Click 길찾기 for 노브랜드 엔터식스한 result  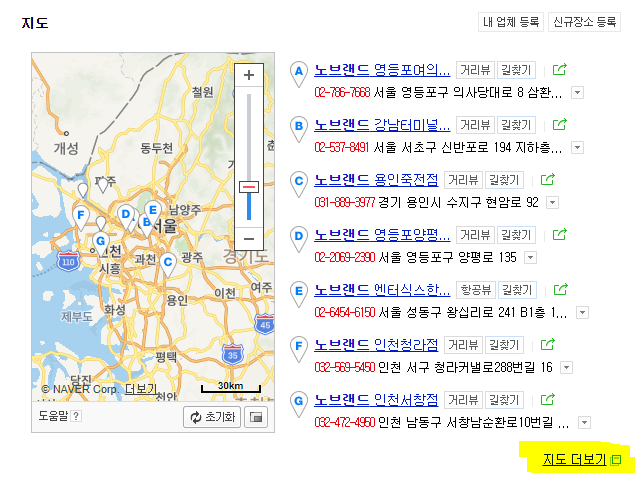point(517,290)
